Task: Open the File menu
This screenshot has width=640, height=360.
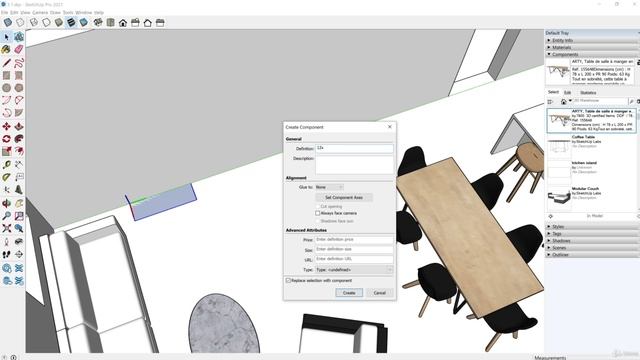Action: tap(4, 13)
